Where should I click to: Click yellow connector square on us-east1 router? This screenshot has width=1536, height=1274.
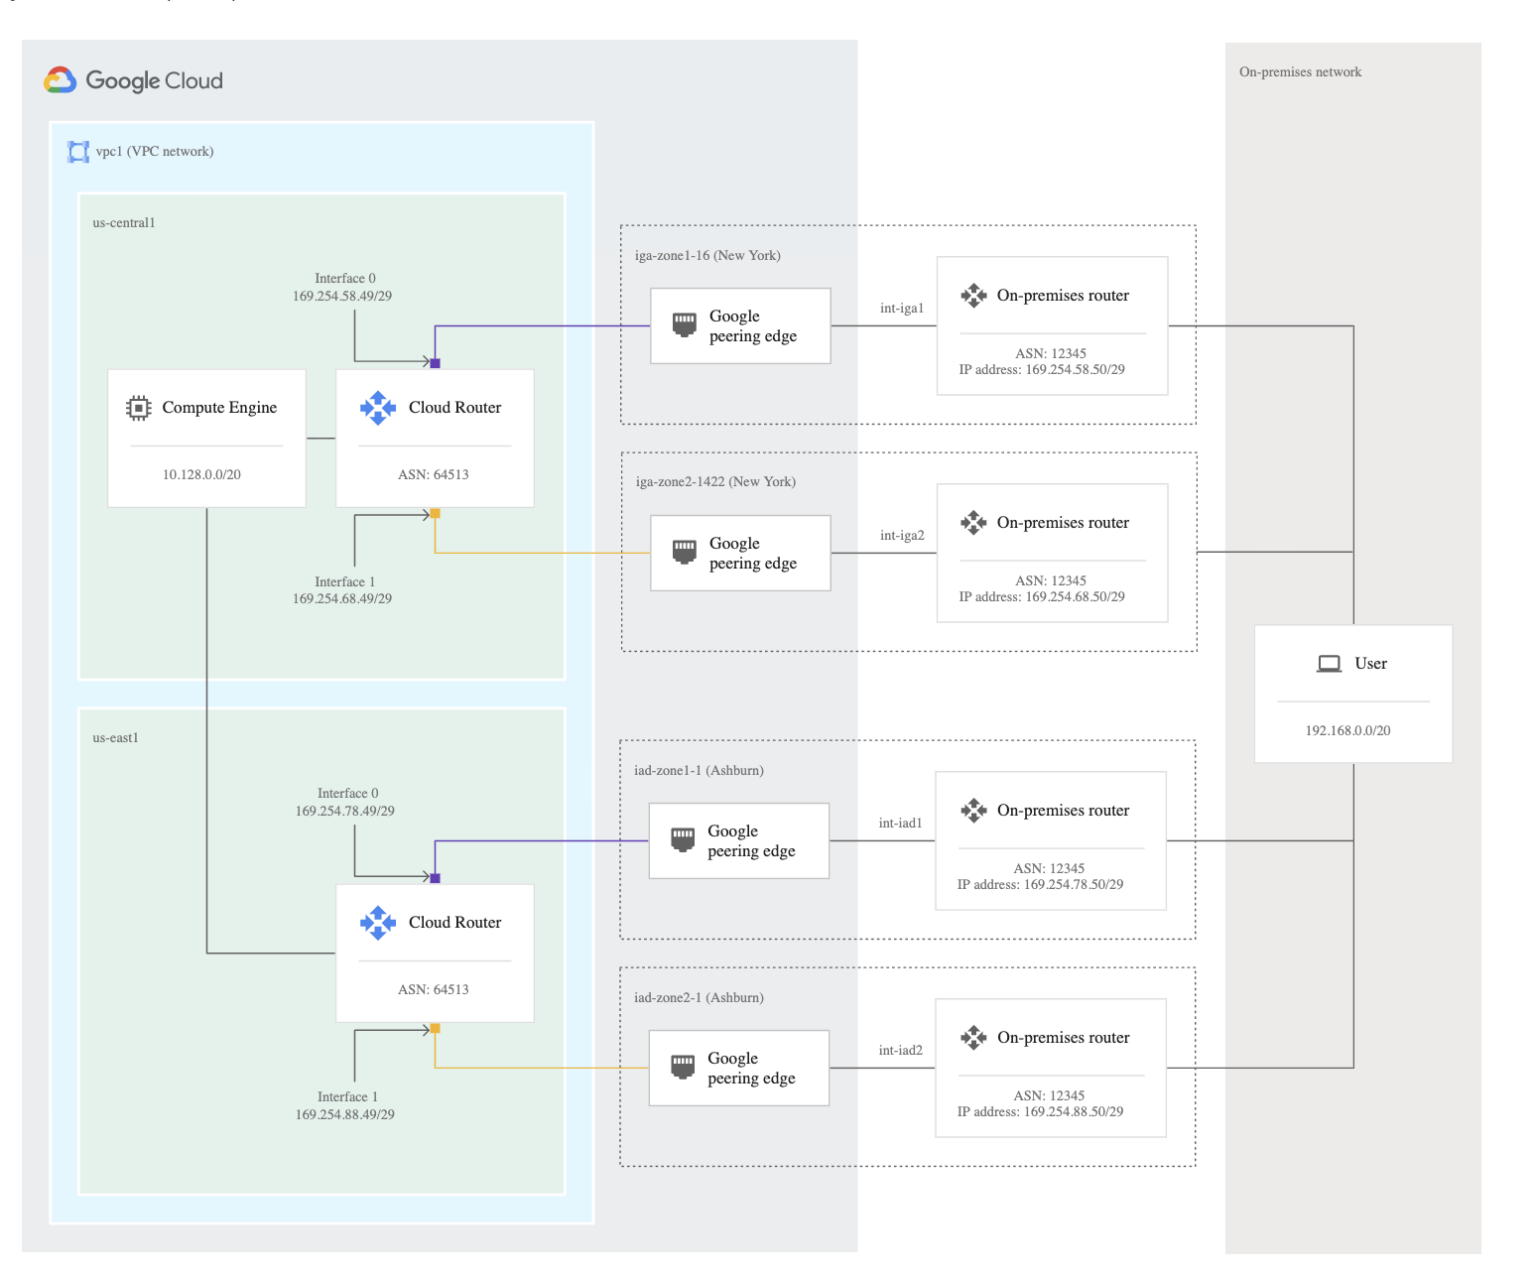point(435,1029)
